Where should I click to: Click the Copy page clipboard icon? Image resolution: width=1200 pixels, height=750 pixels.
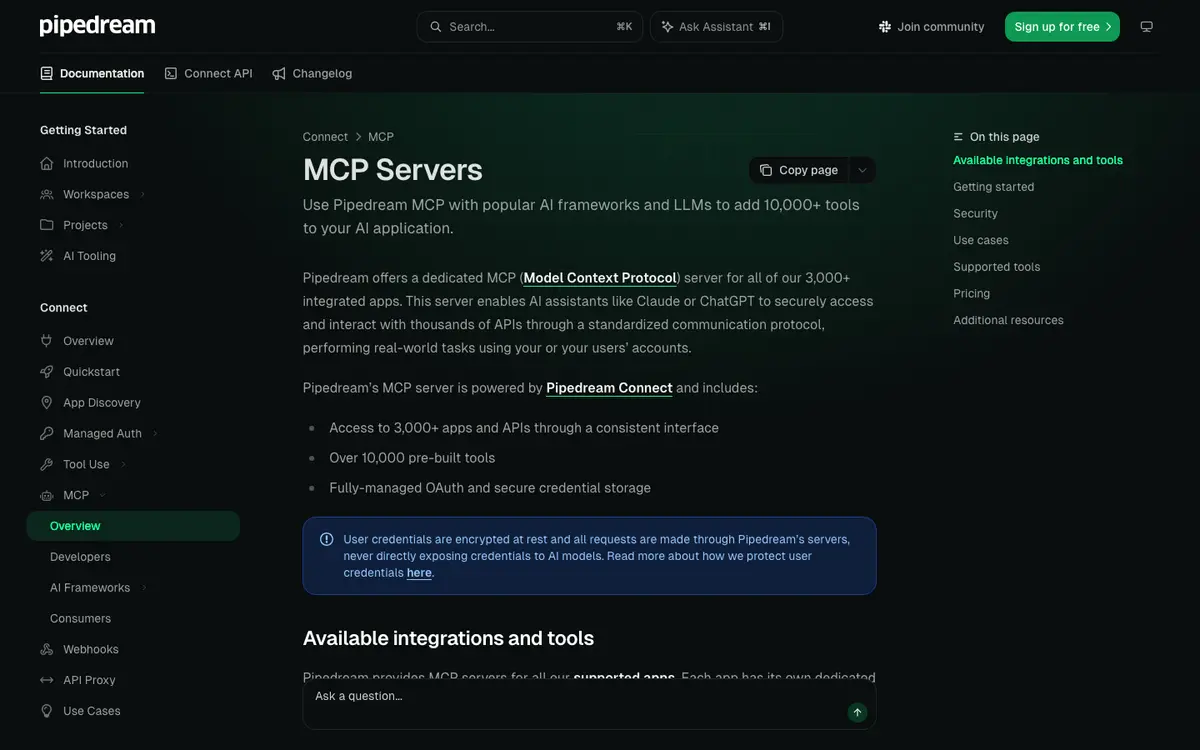(766, 170)
